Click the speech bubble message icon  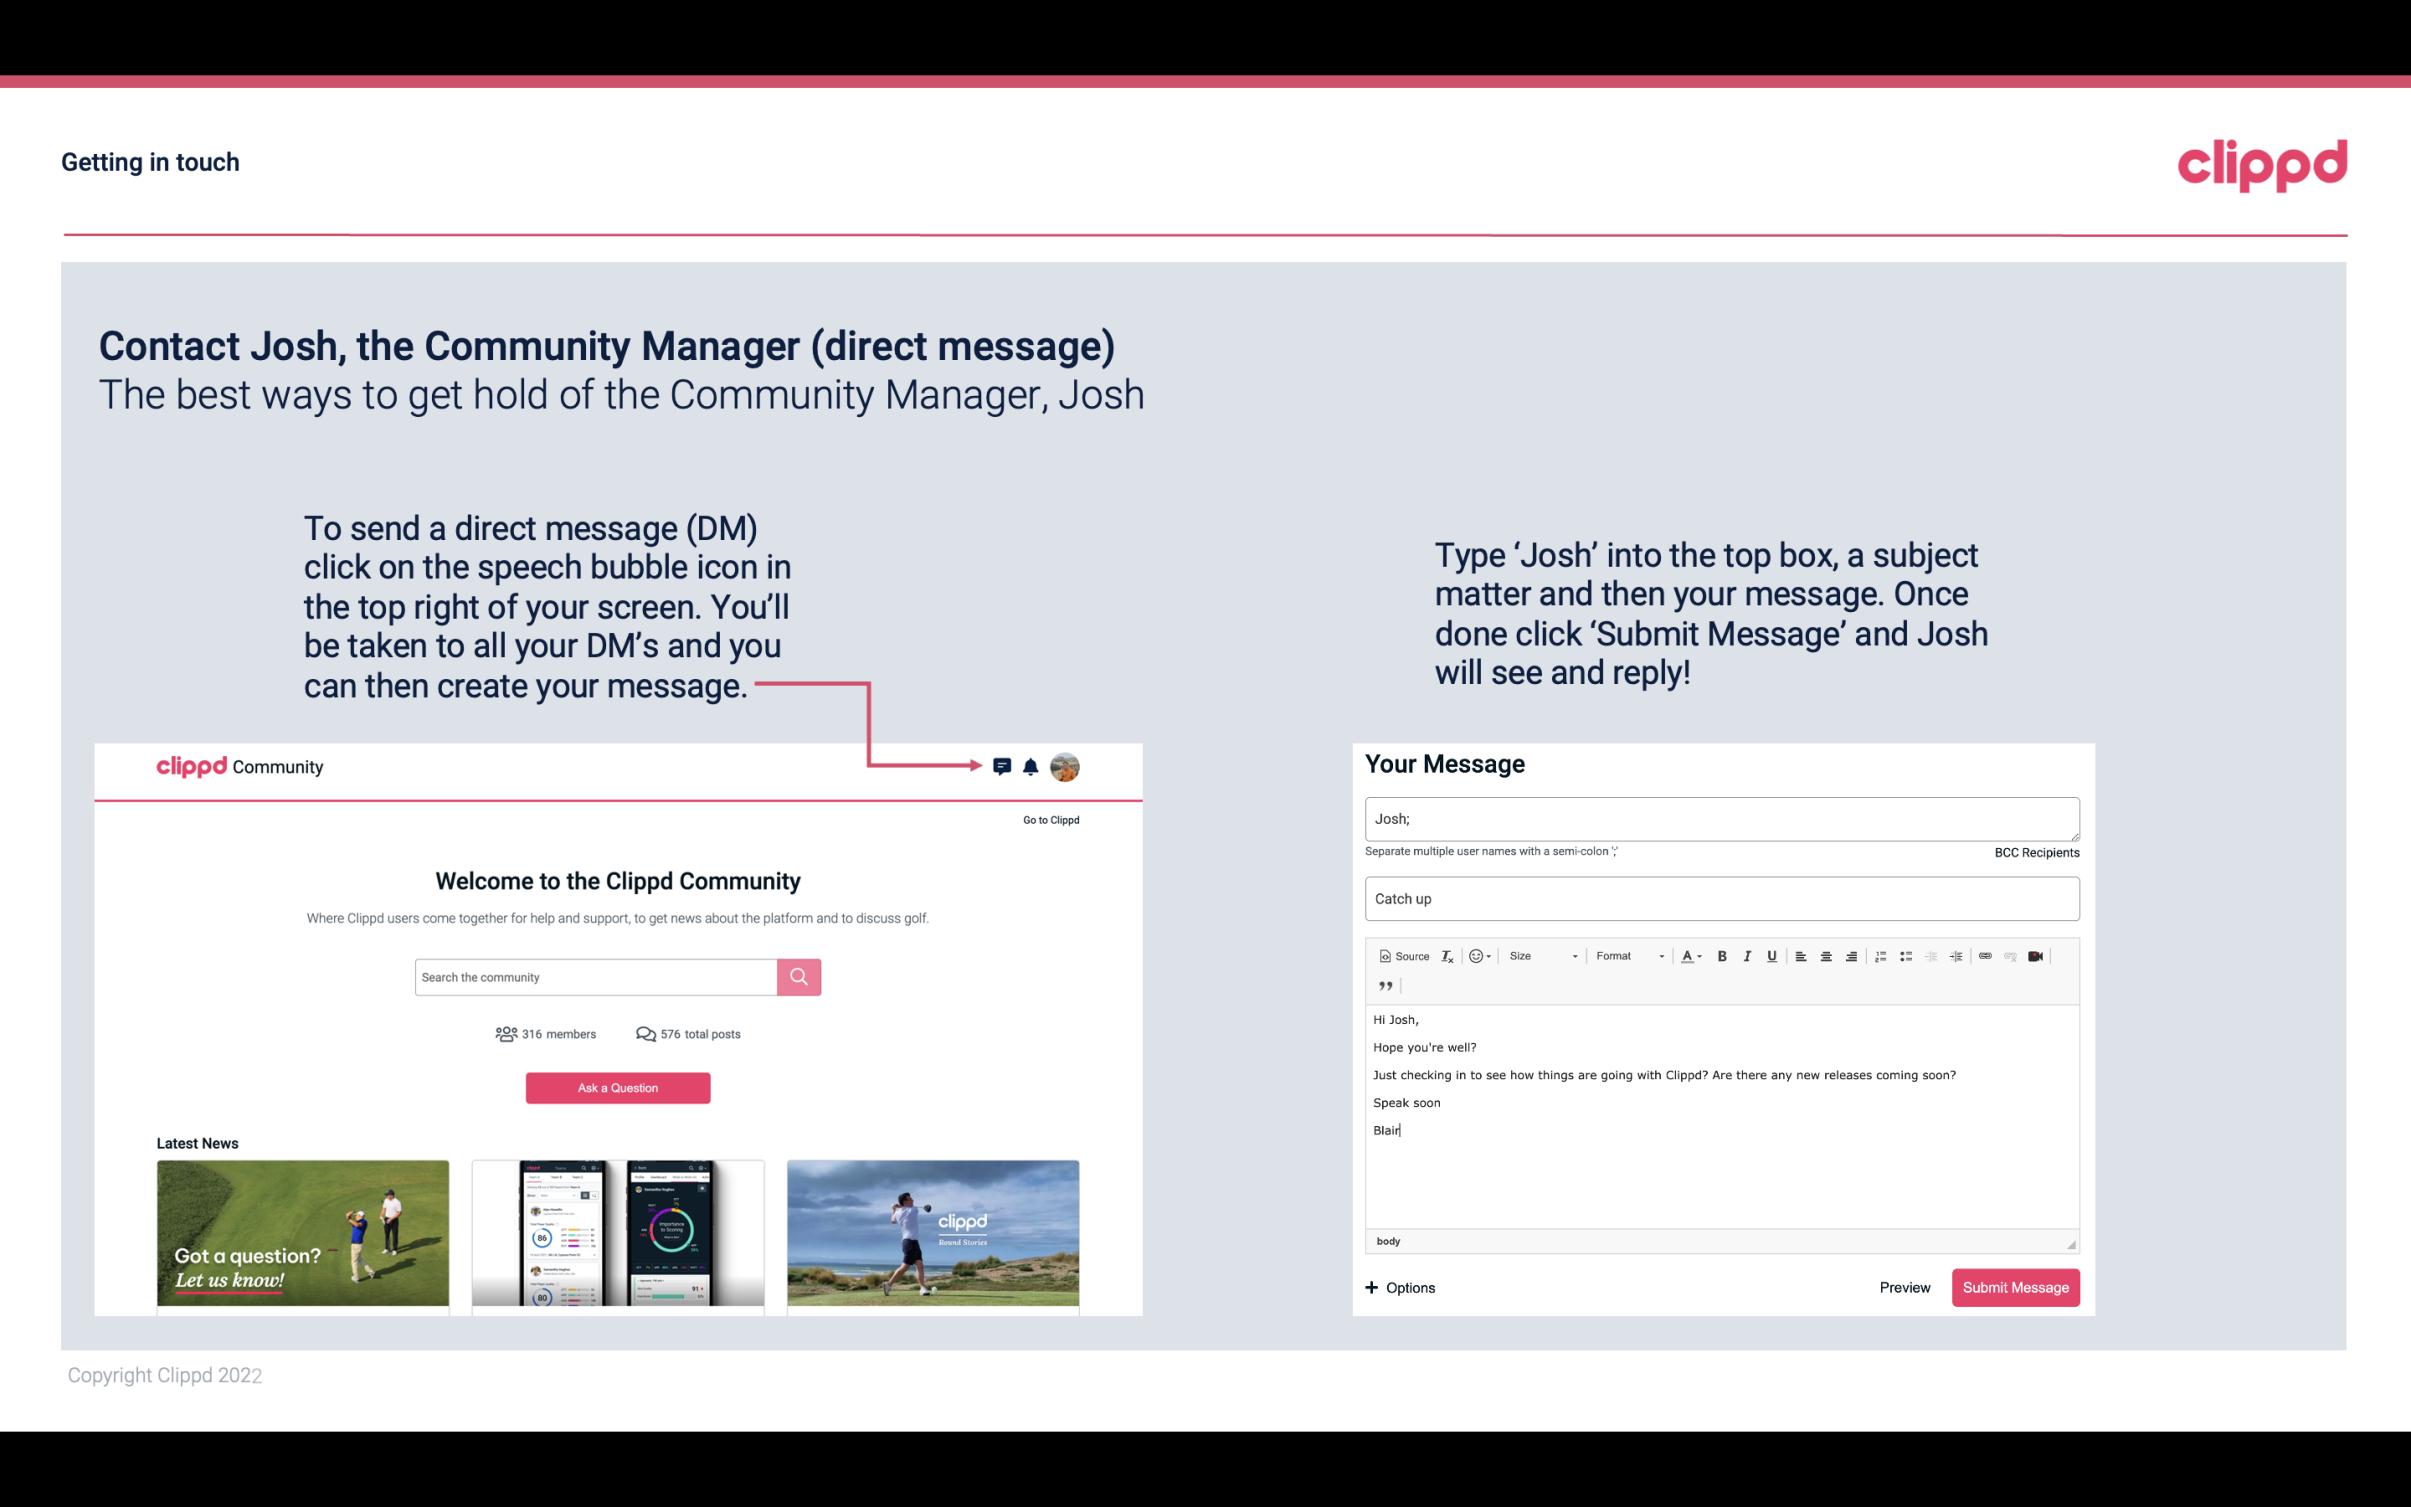point(1002,766)
